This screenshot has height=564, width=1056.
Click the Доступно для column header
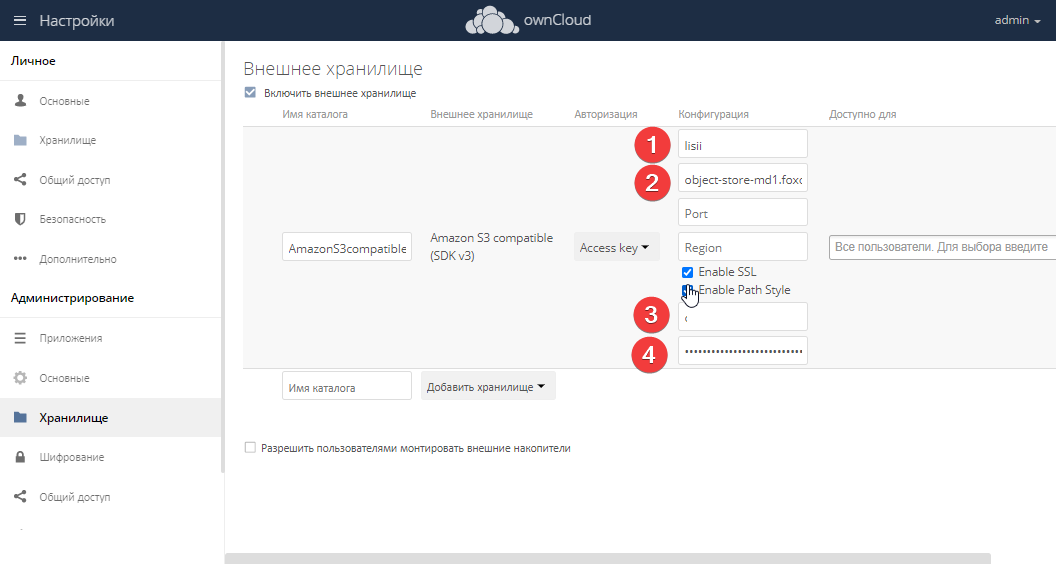[862, 114]
